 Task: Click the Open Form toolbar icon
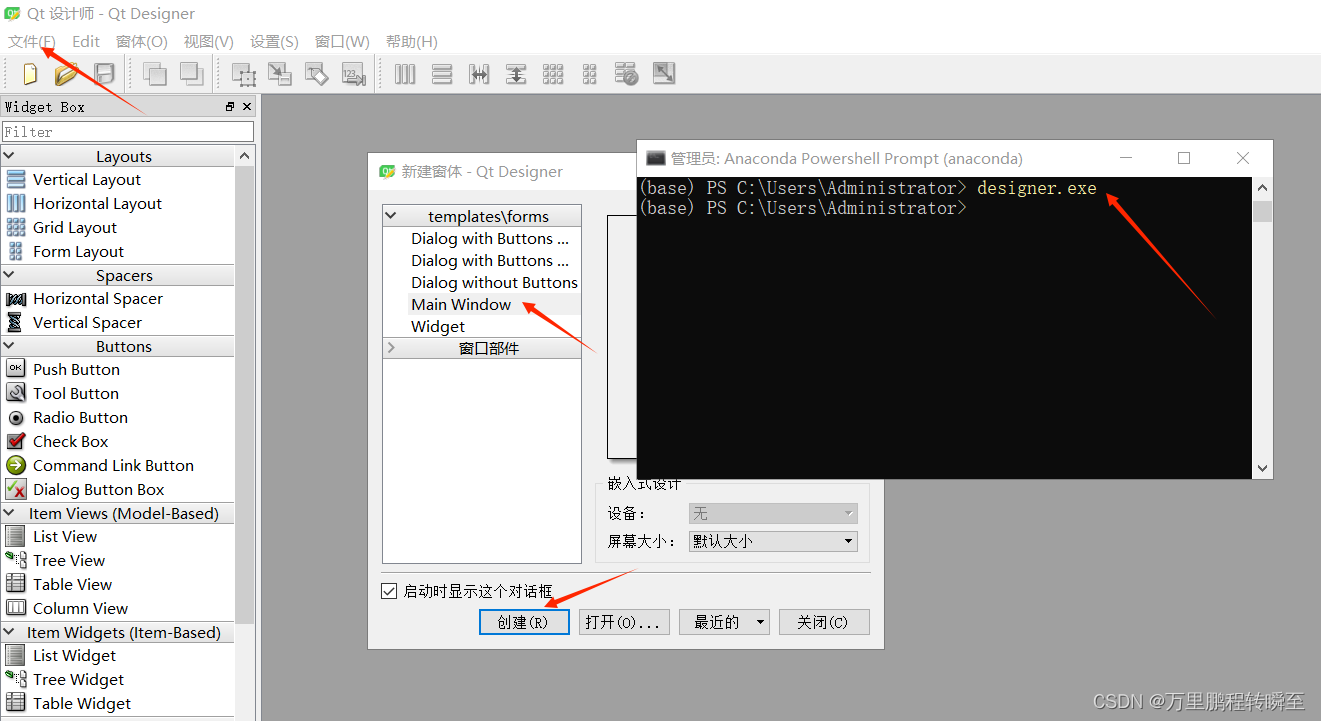point(65,73)
